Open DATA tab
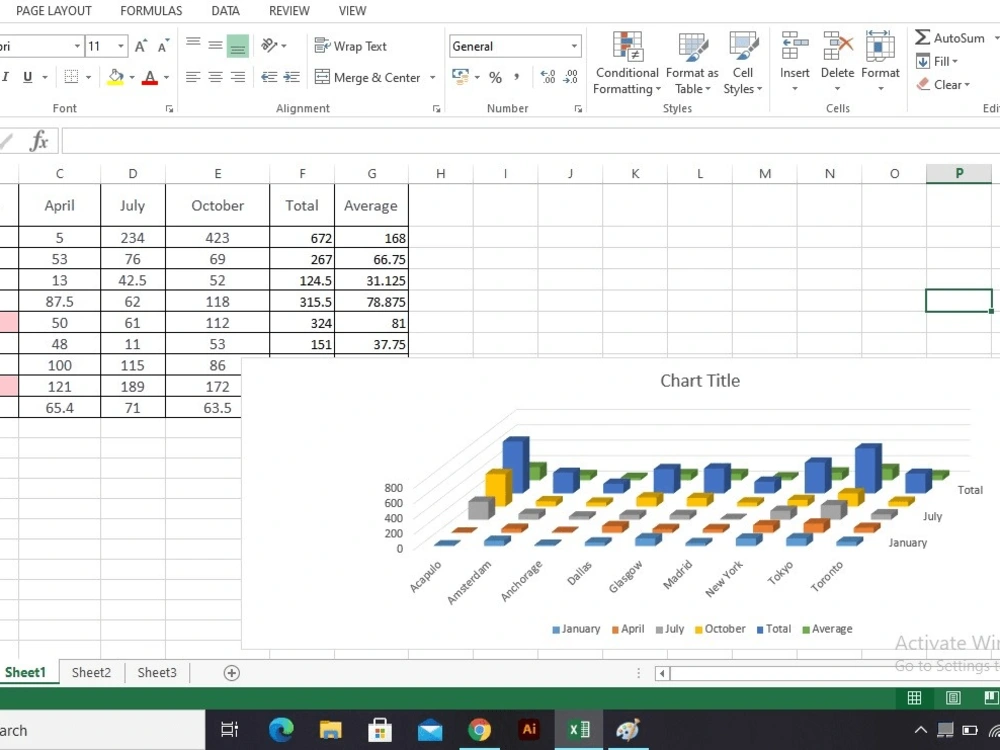 coord(225,11)
